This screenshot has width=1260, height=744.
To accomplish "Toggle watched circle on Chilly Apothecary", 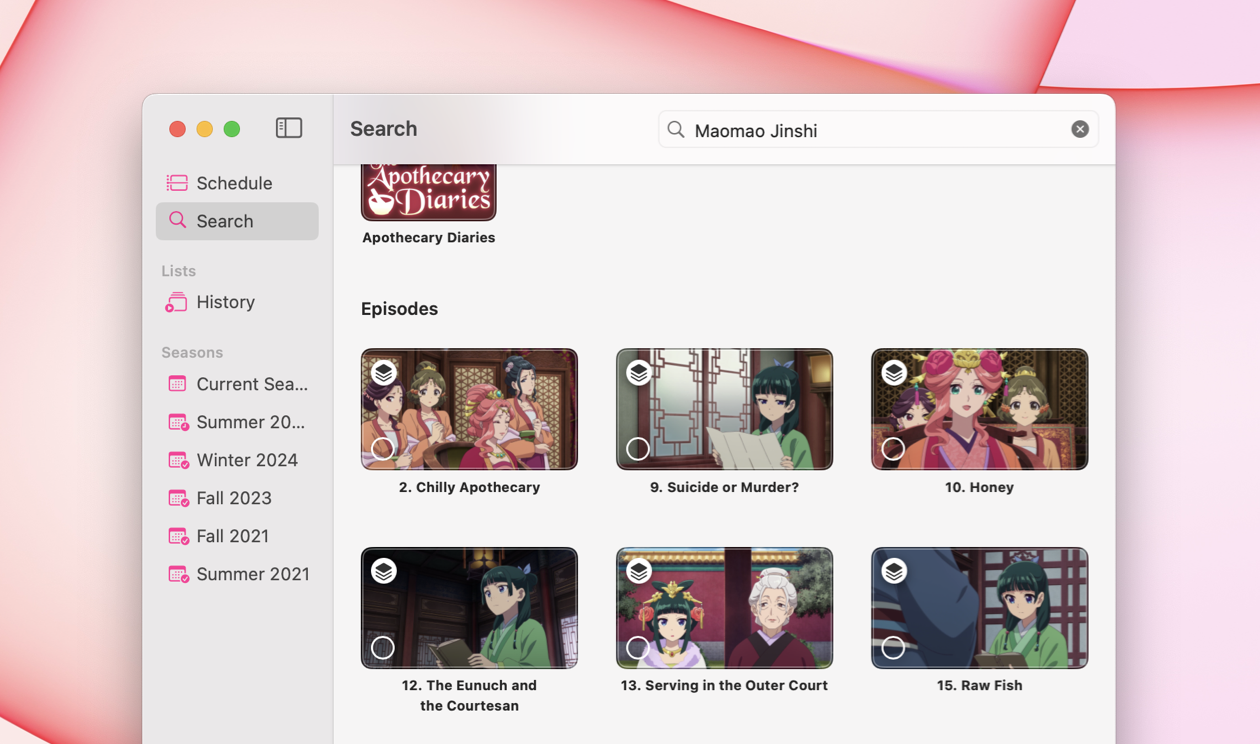I will click(382, 449).
